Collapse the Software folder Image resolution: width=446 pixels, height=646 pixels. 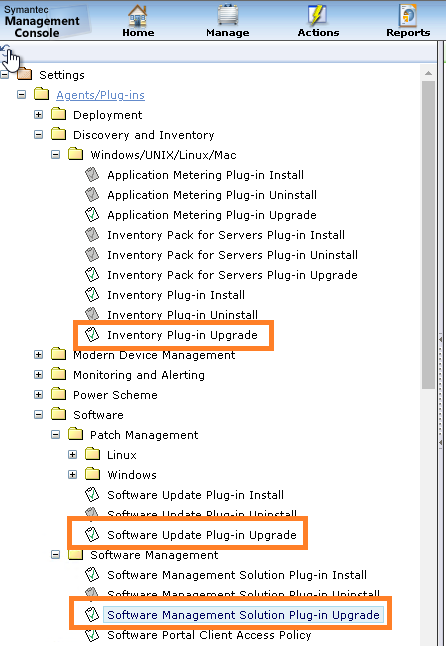38,414
